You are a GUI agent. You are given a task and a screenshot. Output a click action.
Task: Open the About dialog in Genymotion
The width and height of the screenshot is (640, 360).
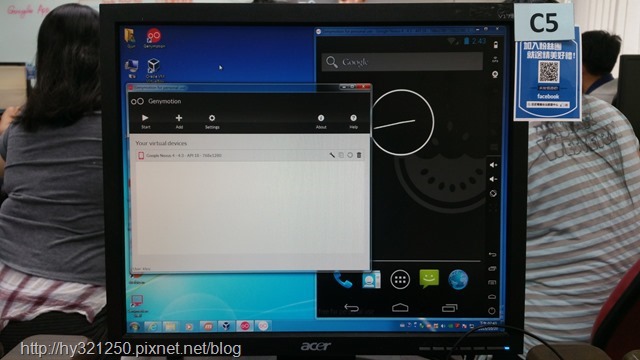pos(321,121)
